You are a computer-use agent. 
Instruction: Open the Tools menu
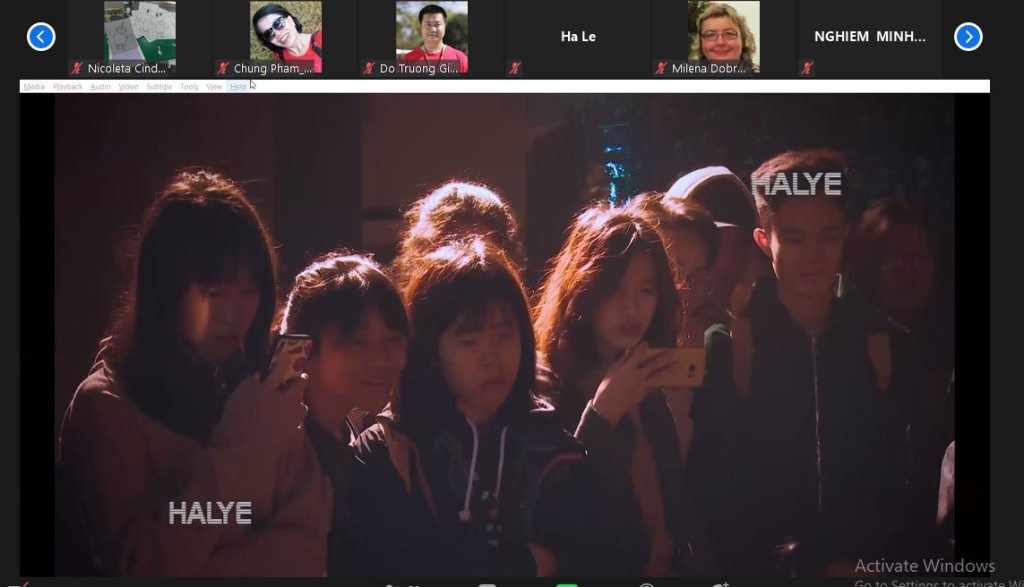coord(189,87)
